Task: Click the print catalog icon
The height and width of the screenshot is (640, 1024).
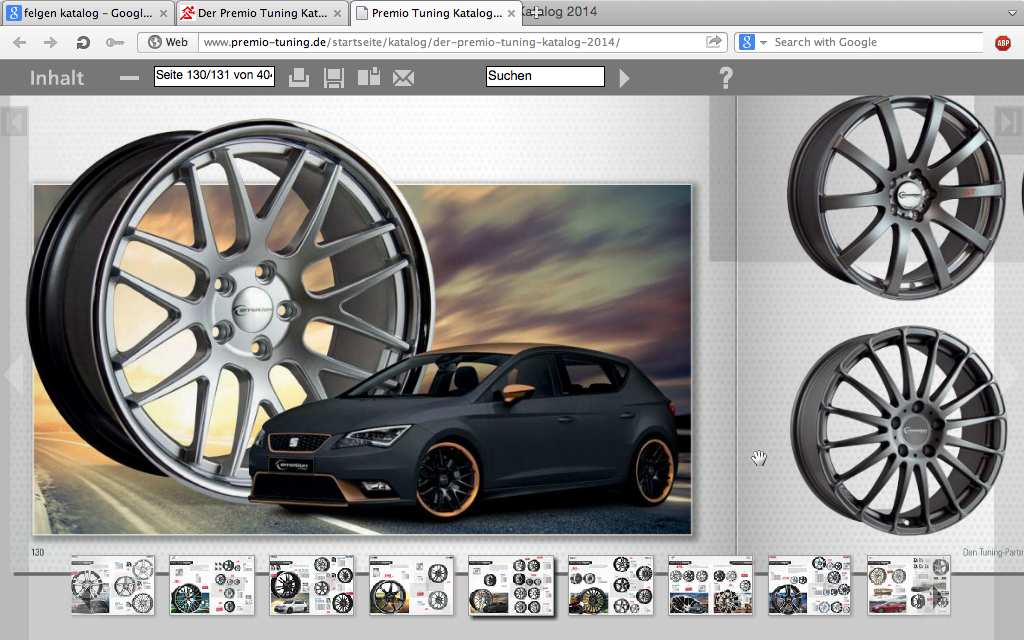Action: [x=299, y=77]
